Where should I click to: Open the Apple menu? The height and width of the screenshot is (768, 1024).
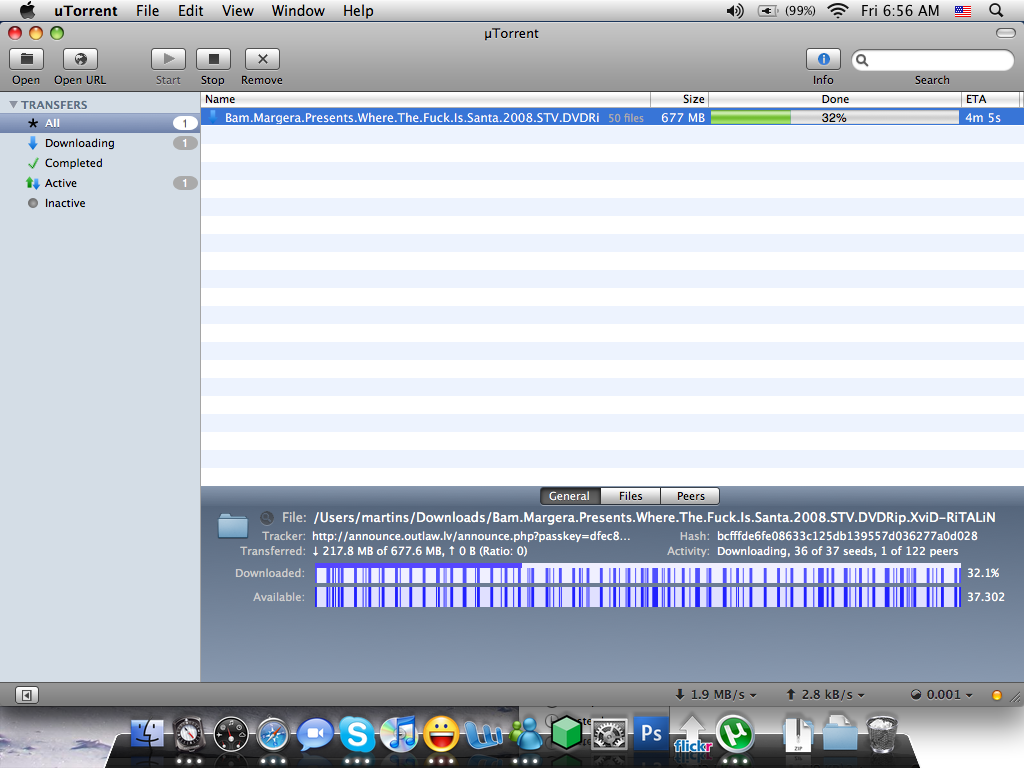point(27,10)
